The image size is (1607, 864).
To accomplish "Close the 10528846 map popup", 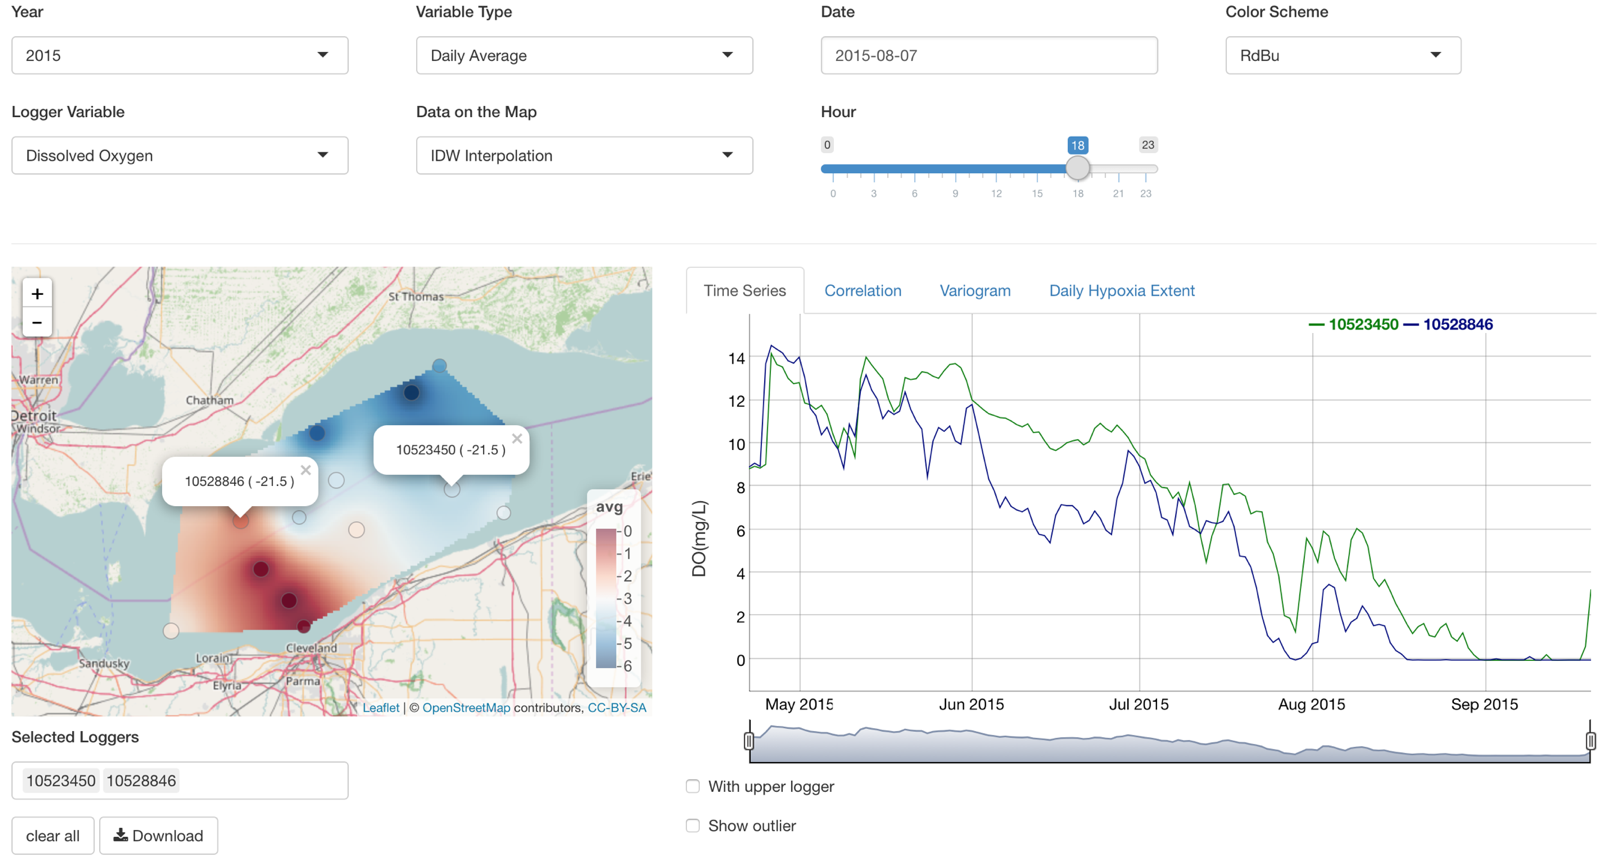I will pyautogui.click(x=306, y=470).
